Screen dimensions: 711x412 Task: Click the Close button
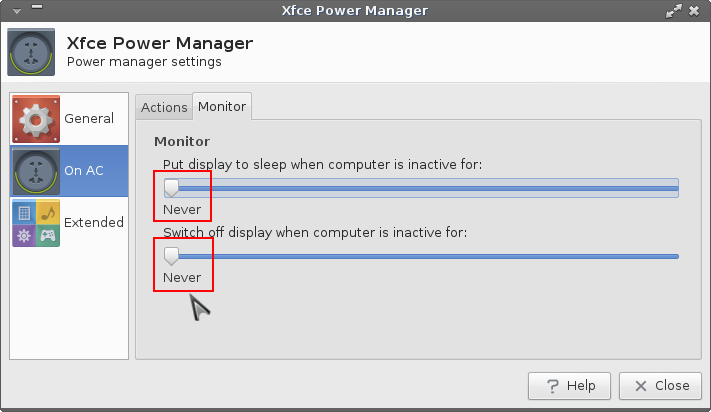point(660,386)
